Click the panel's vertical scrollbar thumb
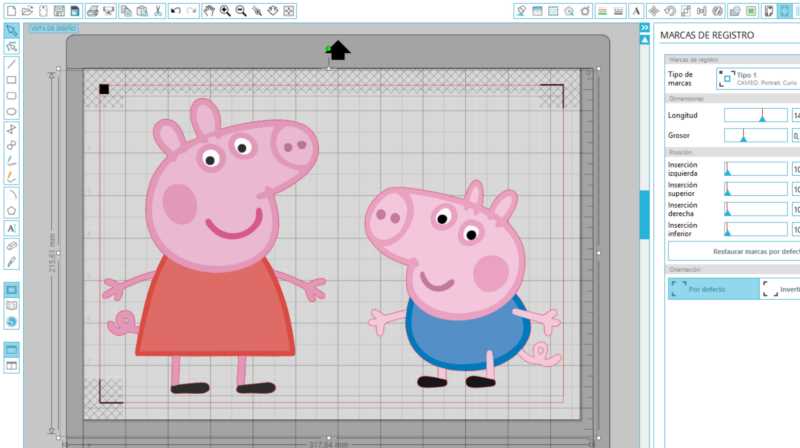 click(645, 214)
